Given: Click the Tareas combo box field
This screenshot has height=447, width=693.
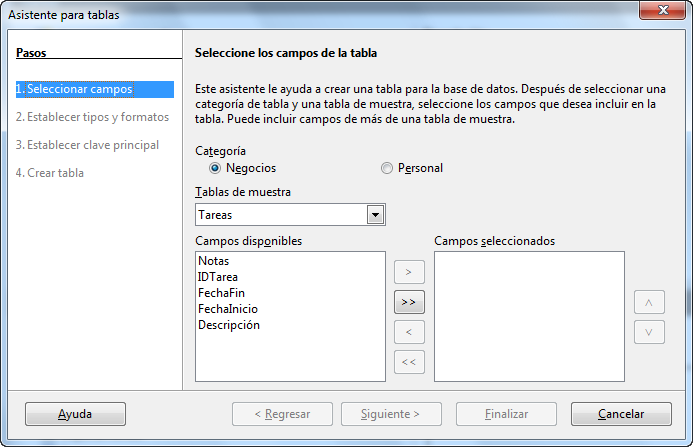Looking at the screenshot, I should click(290, 215).
